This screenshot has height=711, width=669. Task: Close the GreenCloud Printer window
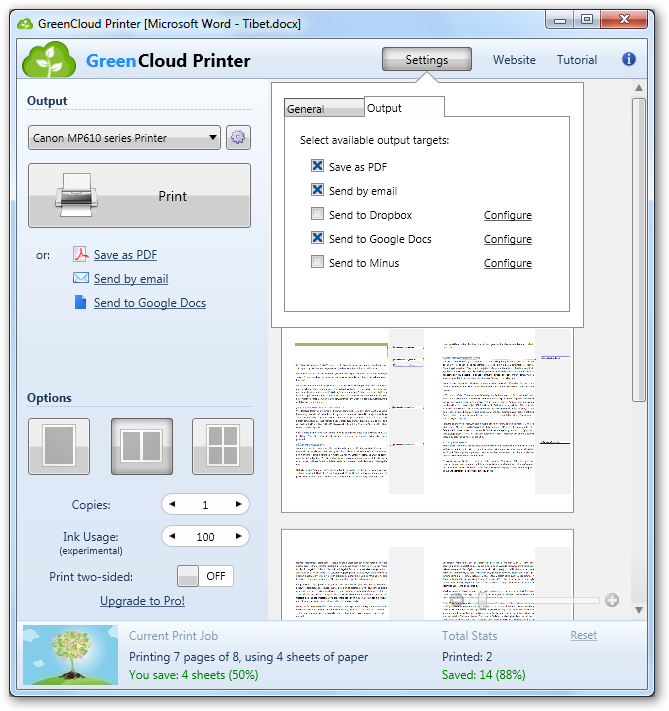coord(624,19)
